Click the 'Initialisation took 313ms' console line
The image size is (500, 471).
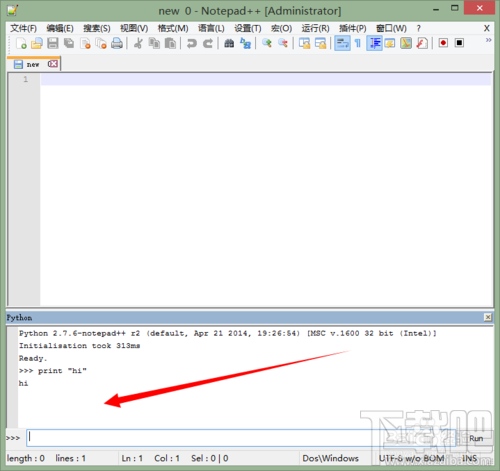coord(79,346)
